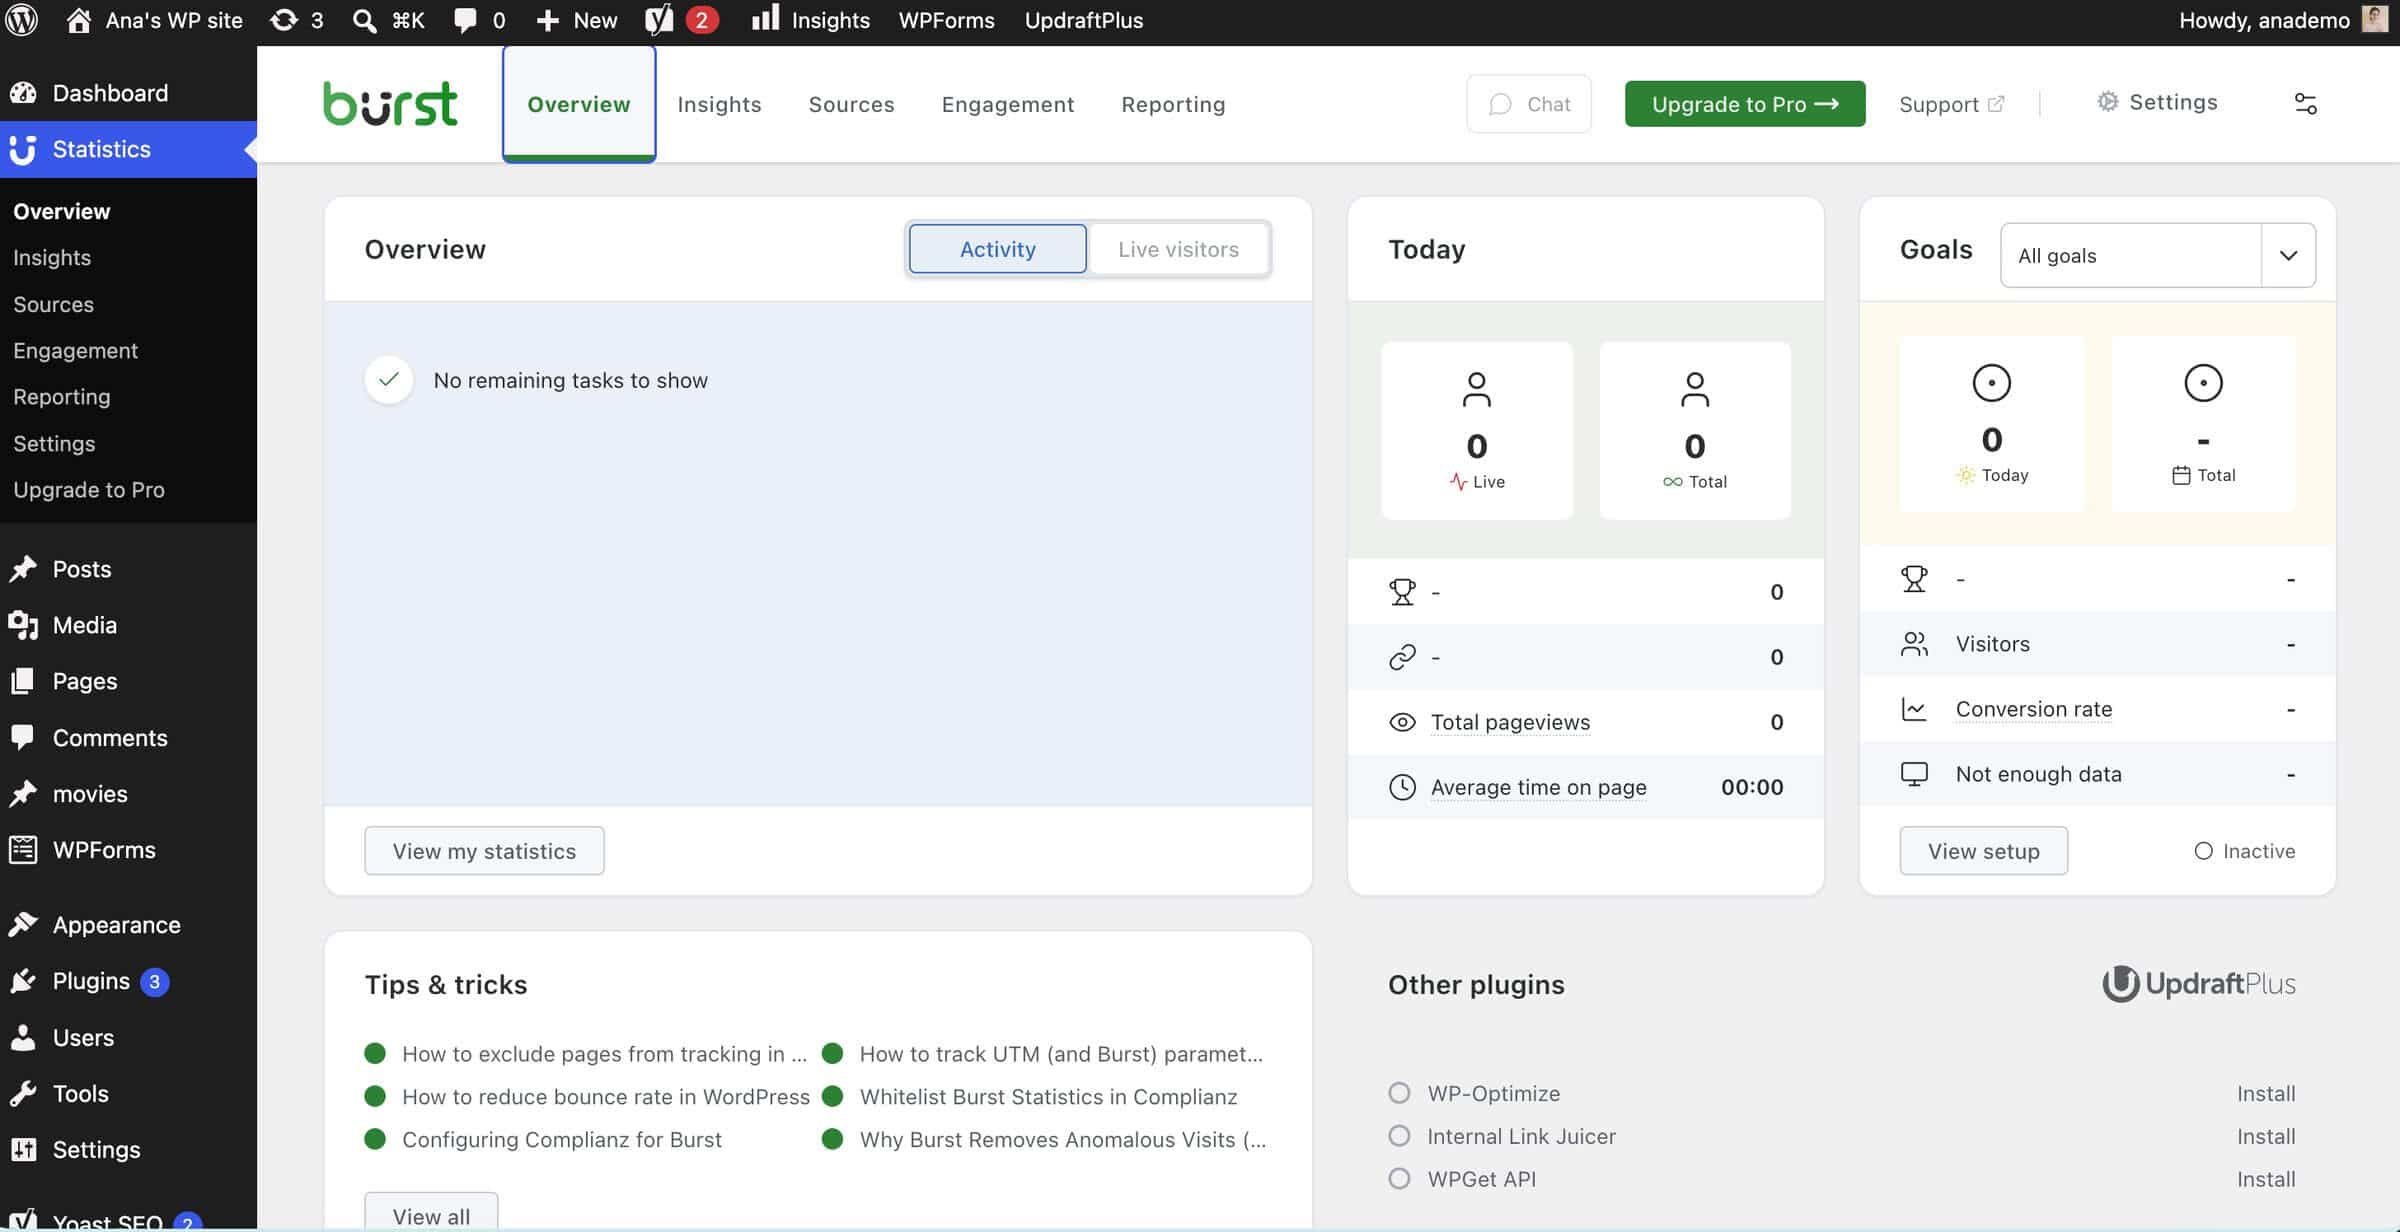Viewport: 2400px width, 1232px height.
Task: Click the View my statistics button
Action: click(484, 851)
